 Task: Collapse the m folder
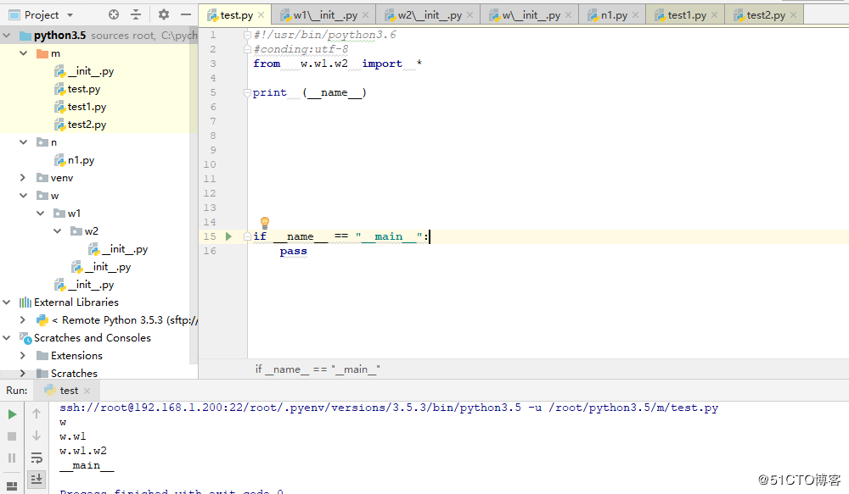point(23,53)
